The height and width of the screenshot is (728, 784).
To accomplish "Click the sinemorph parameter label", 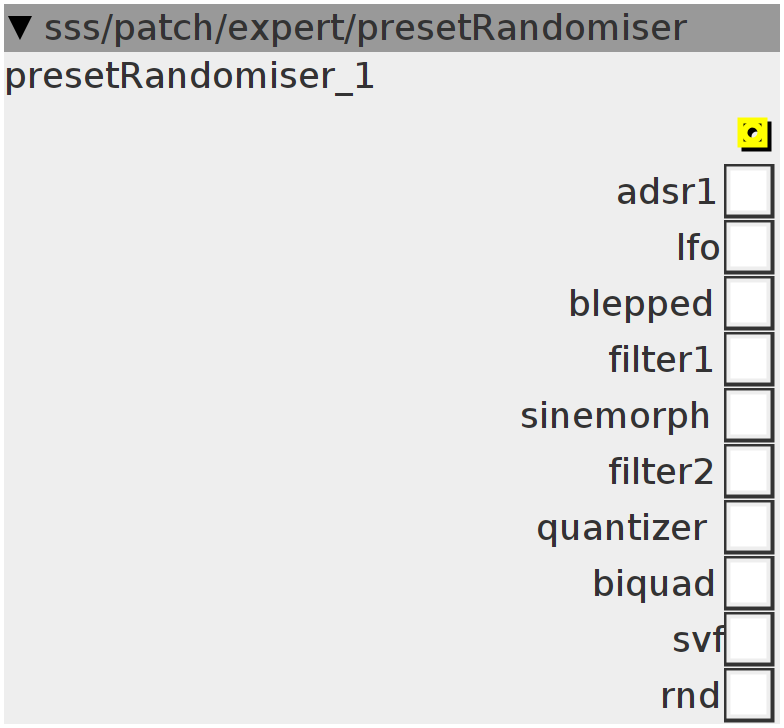I will point(615,416).
